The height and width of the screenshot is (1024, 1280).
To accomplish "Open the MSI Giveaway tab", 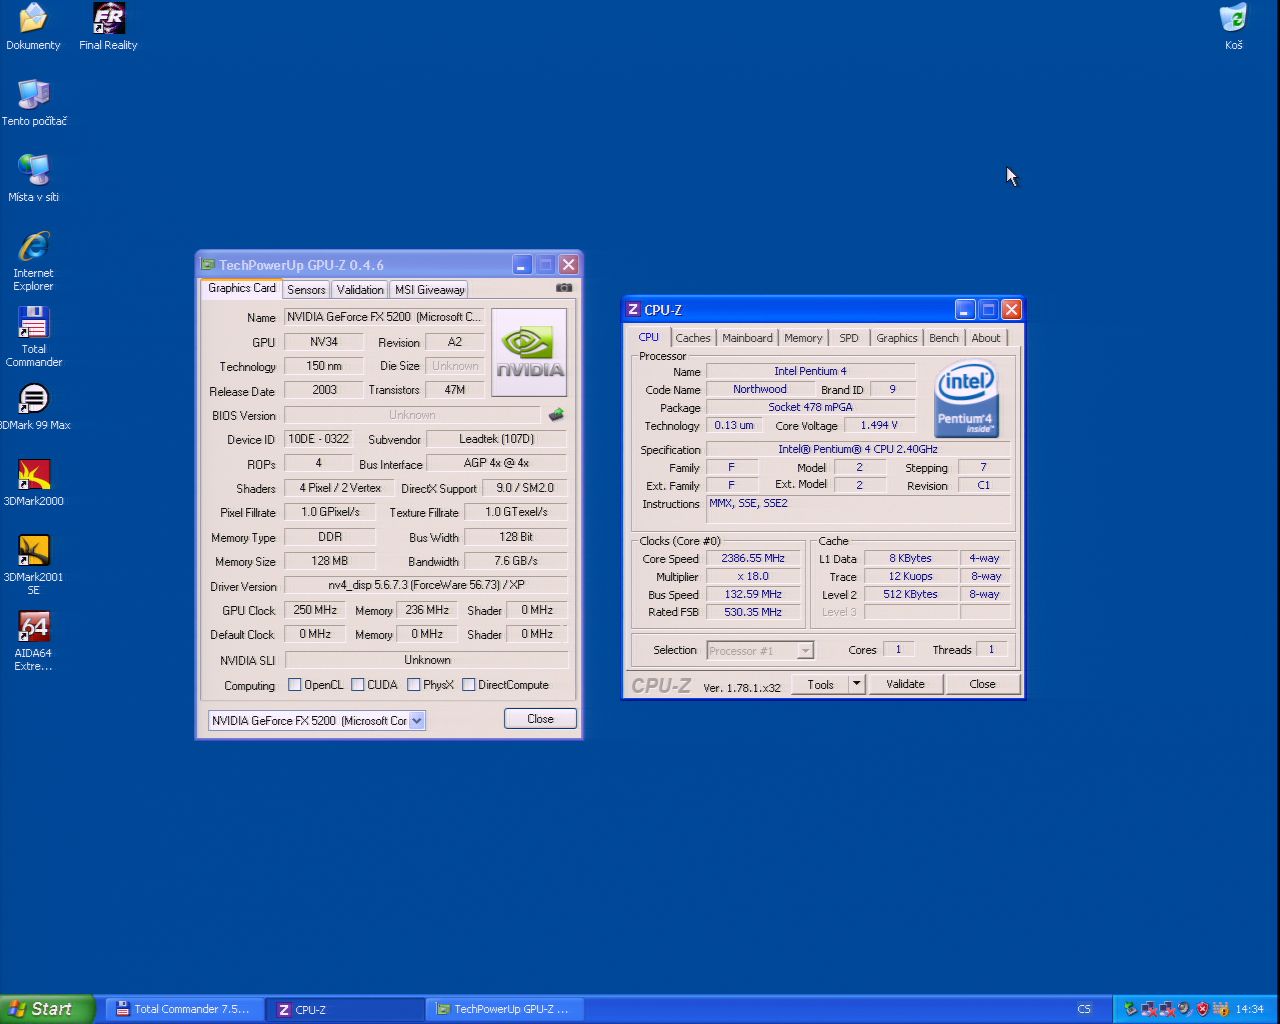I will pyautogui.click(x=430, y=290).
